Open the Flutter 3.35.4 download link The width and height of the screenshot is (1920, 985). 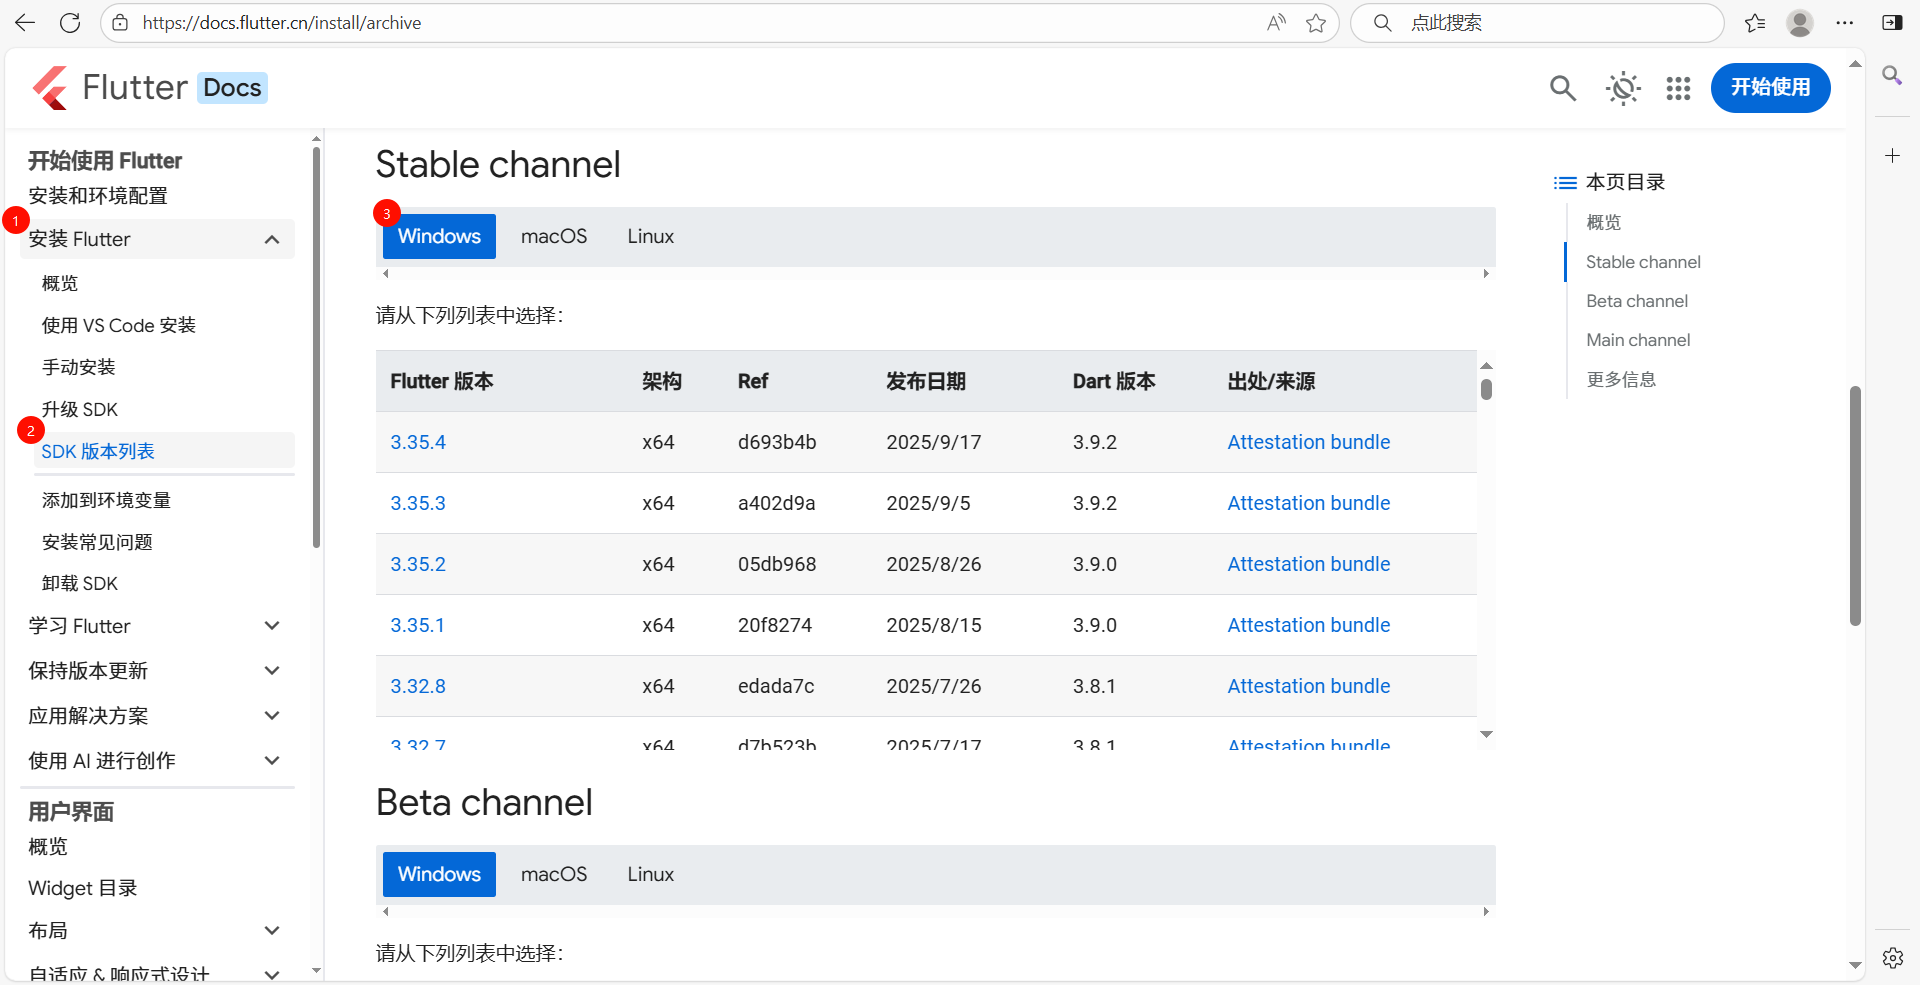tap(418, 442)
